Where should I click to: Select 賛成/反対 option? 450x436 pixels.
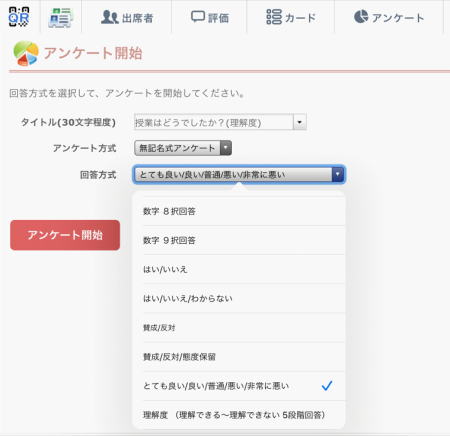pos(239,328)
